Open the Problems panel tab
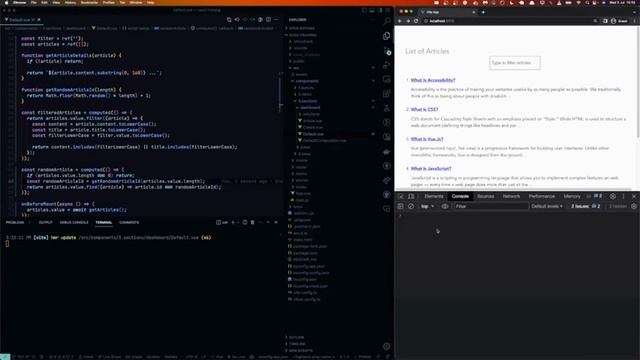This screenshot has width=640, height=360. 15,222
